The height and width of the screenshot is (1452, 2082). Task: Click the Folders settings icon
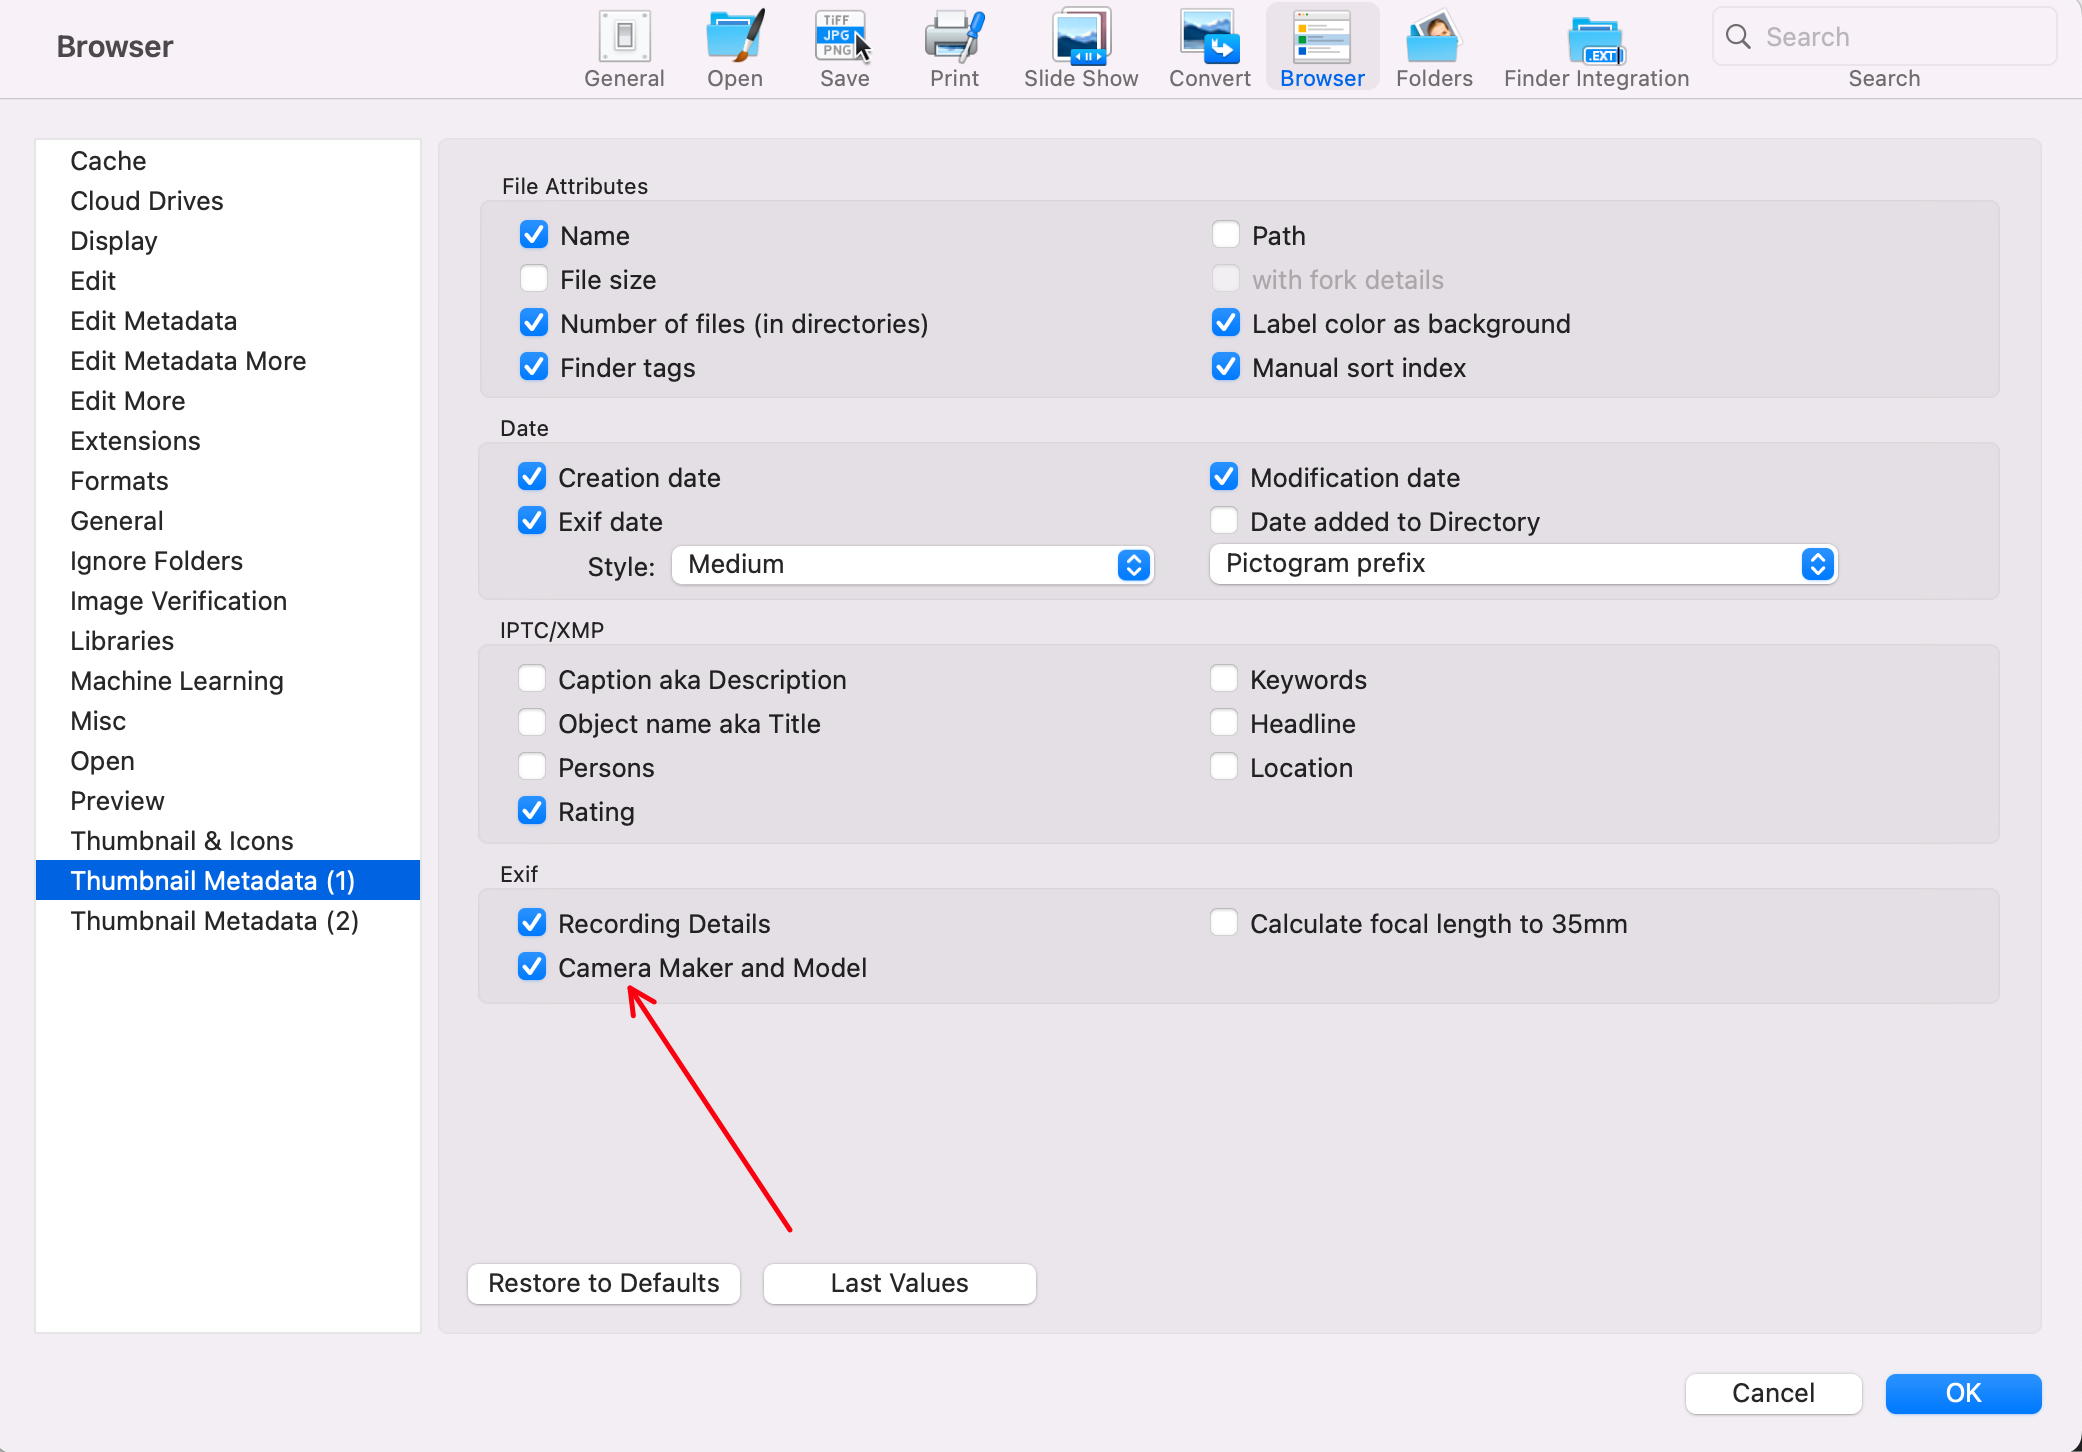pyautogui.click(x=1432, y=44)
